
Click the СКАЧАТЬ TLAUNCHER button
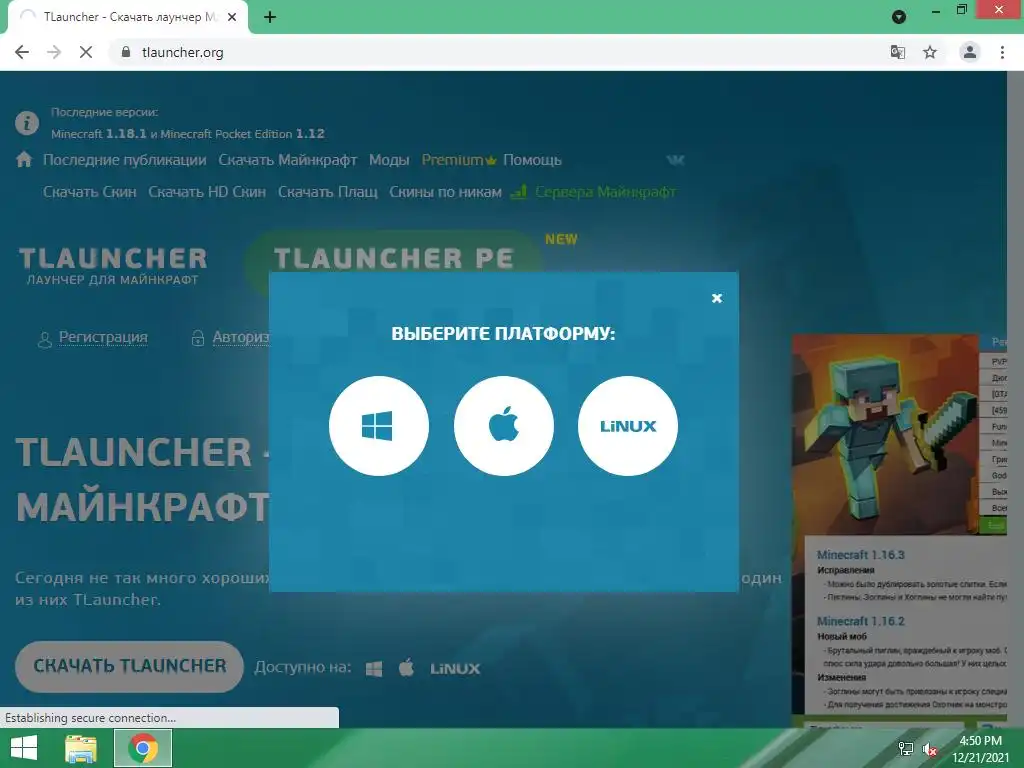click(x=129, y=666)
